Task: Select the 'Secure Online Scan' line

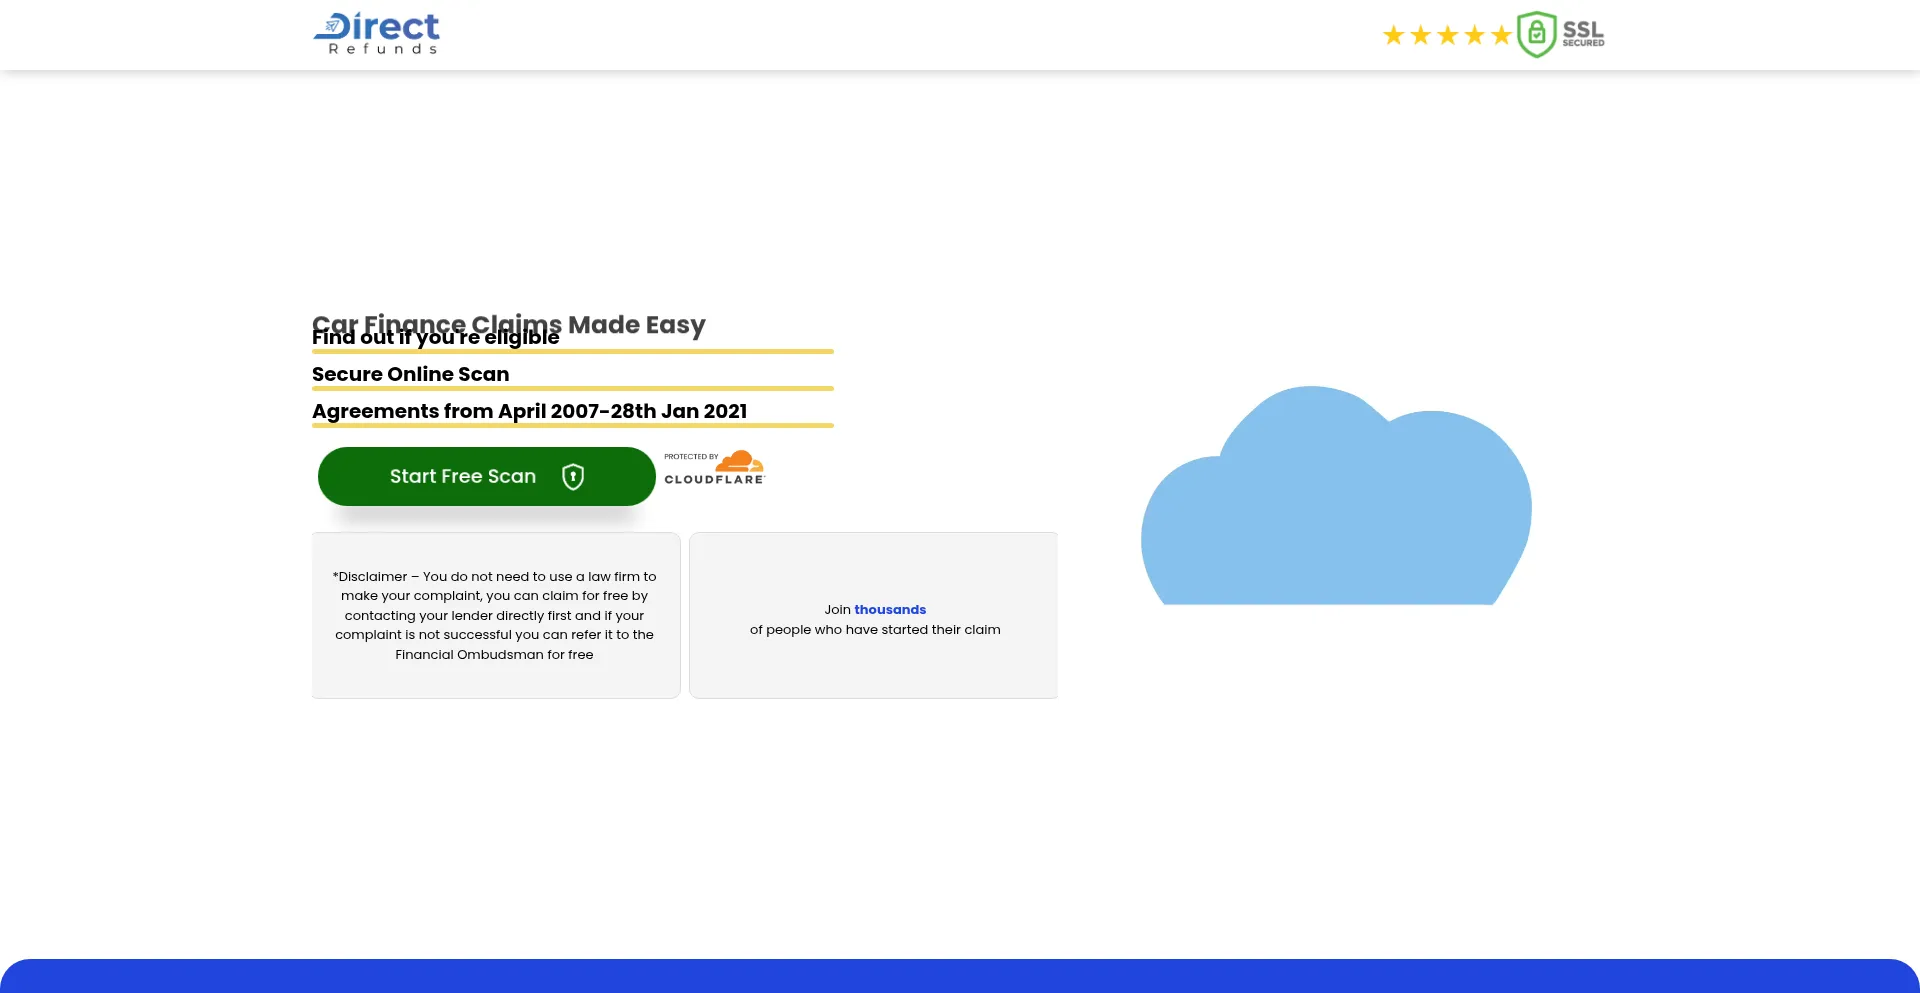Action: (x=410, y=374)
